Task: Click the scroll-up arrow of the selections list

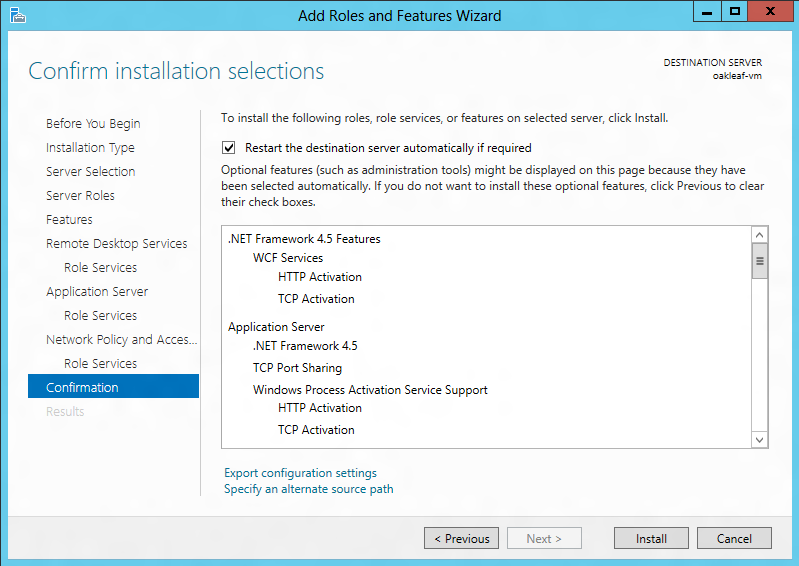Action: (x=759, y=235)
